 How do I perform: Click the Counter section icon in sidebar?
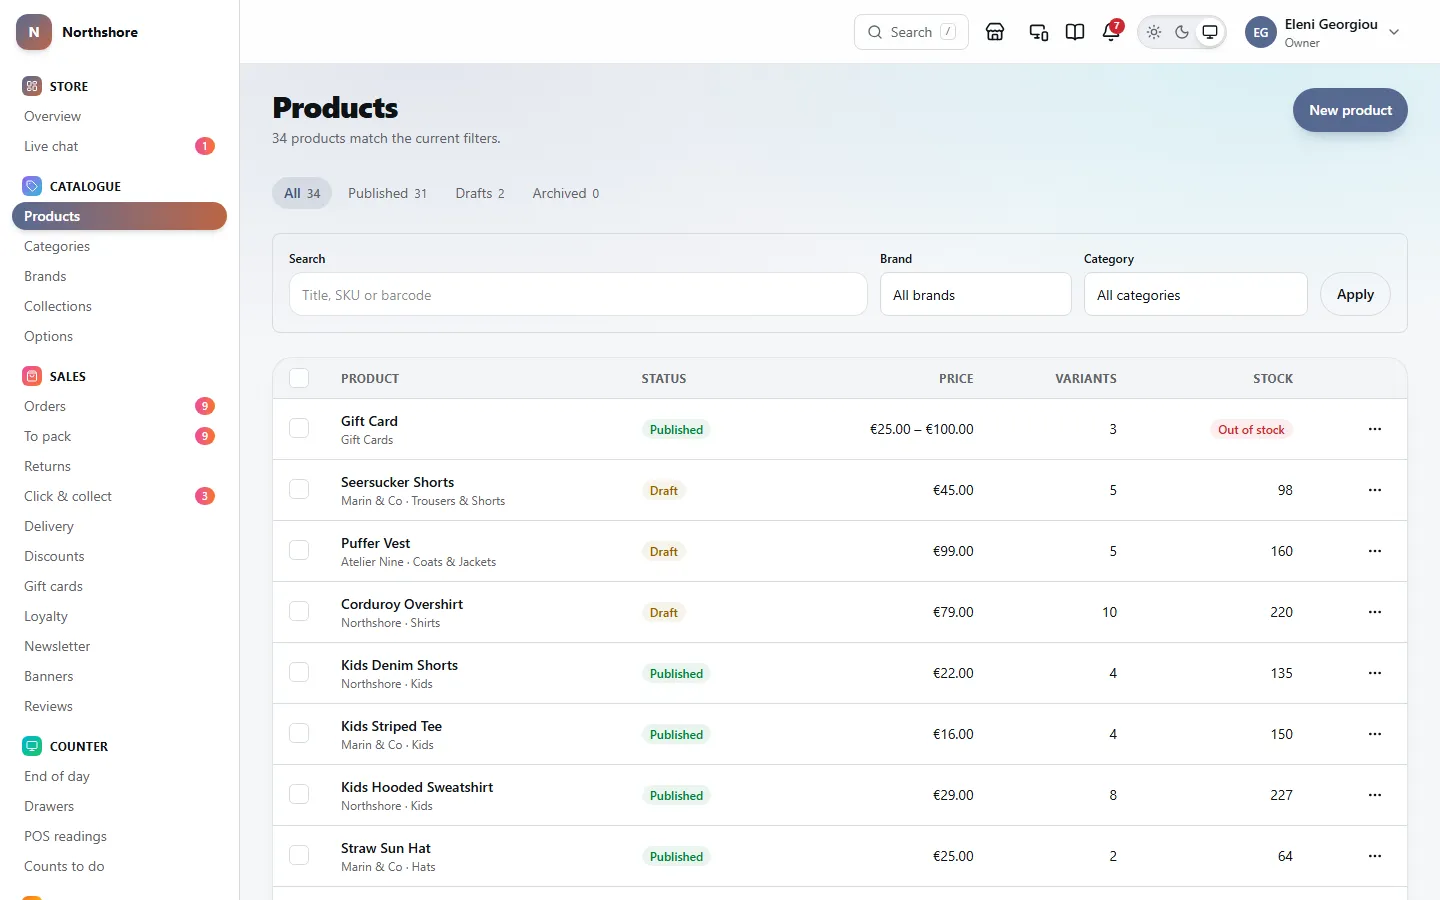click(32, 746)
